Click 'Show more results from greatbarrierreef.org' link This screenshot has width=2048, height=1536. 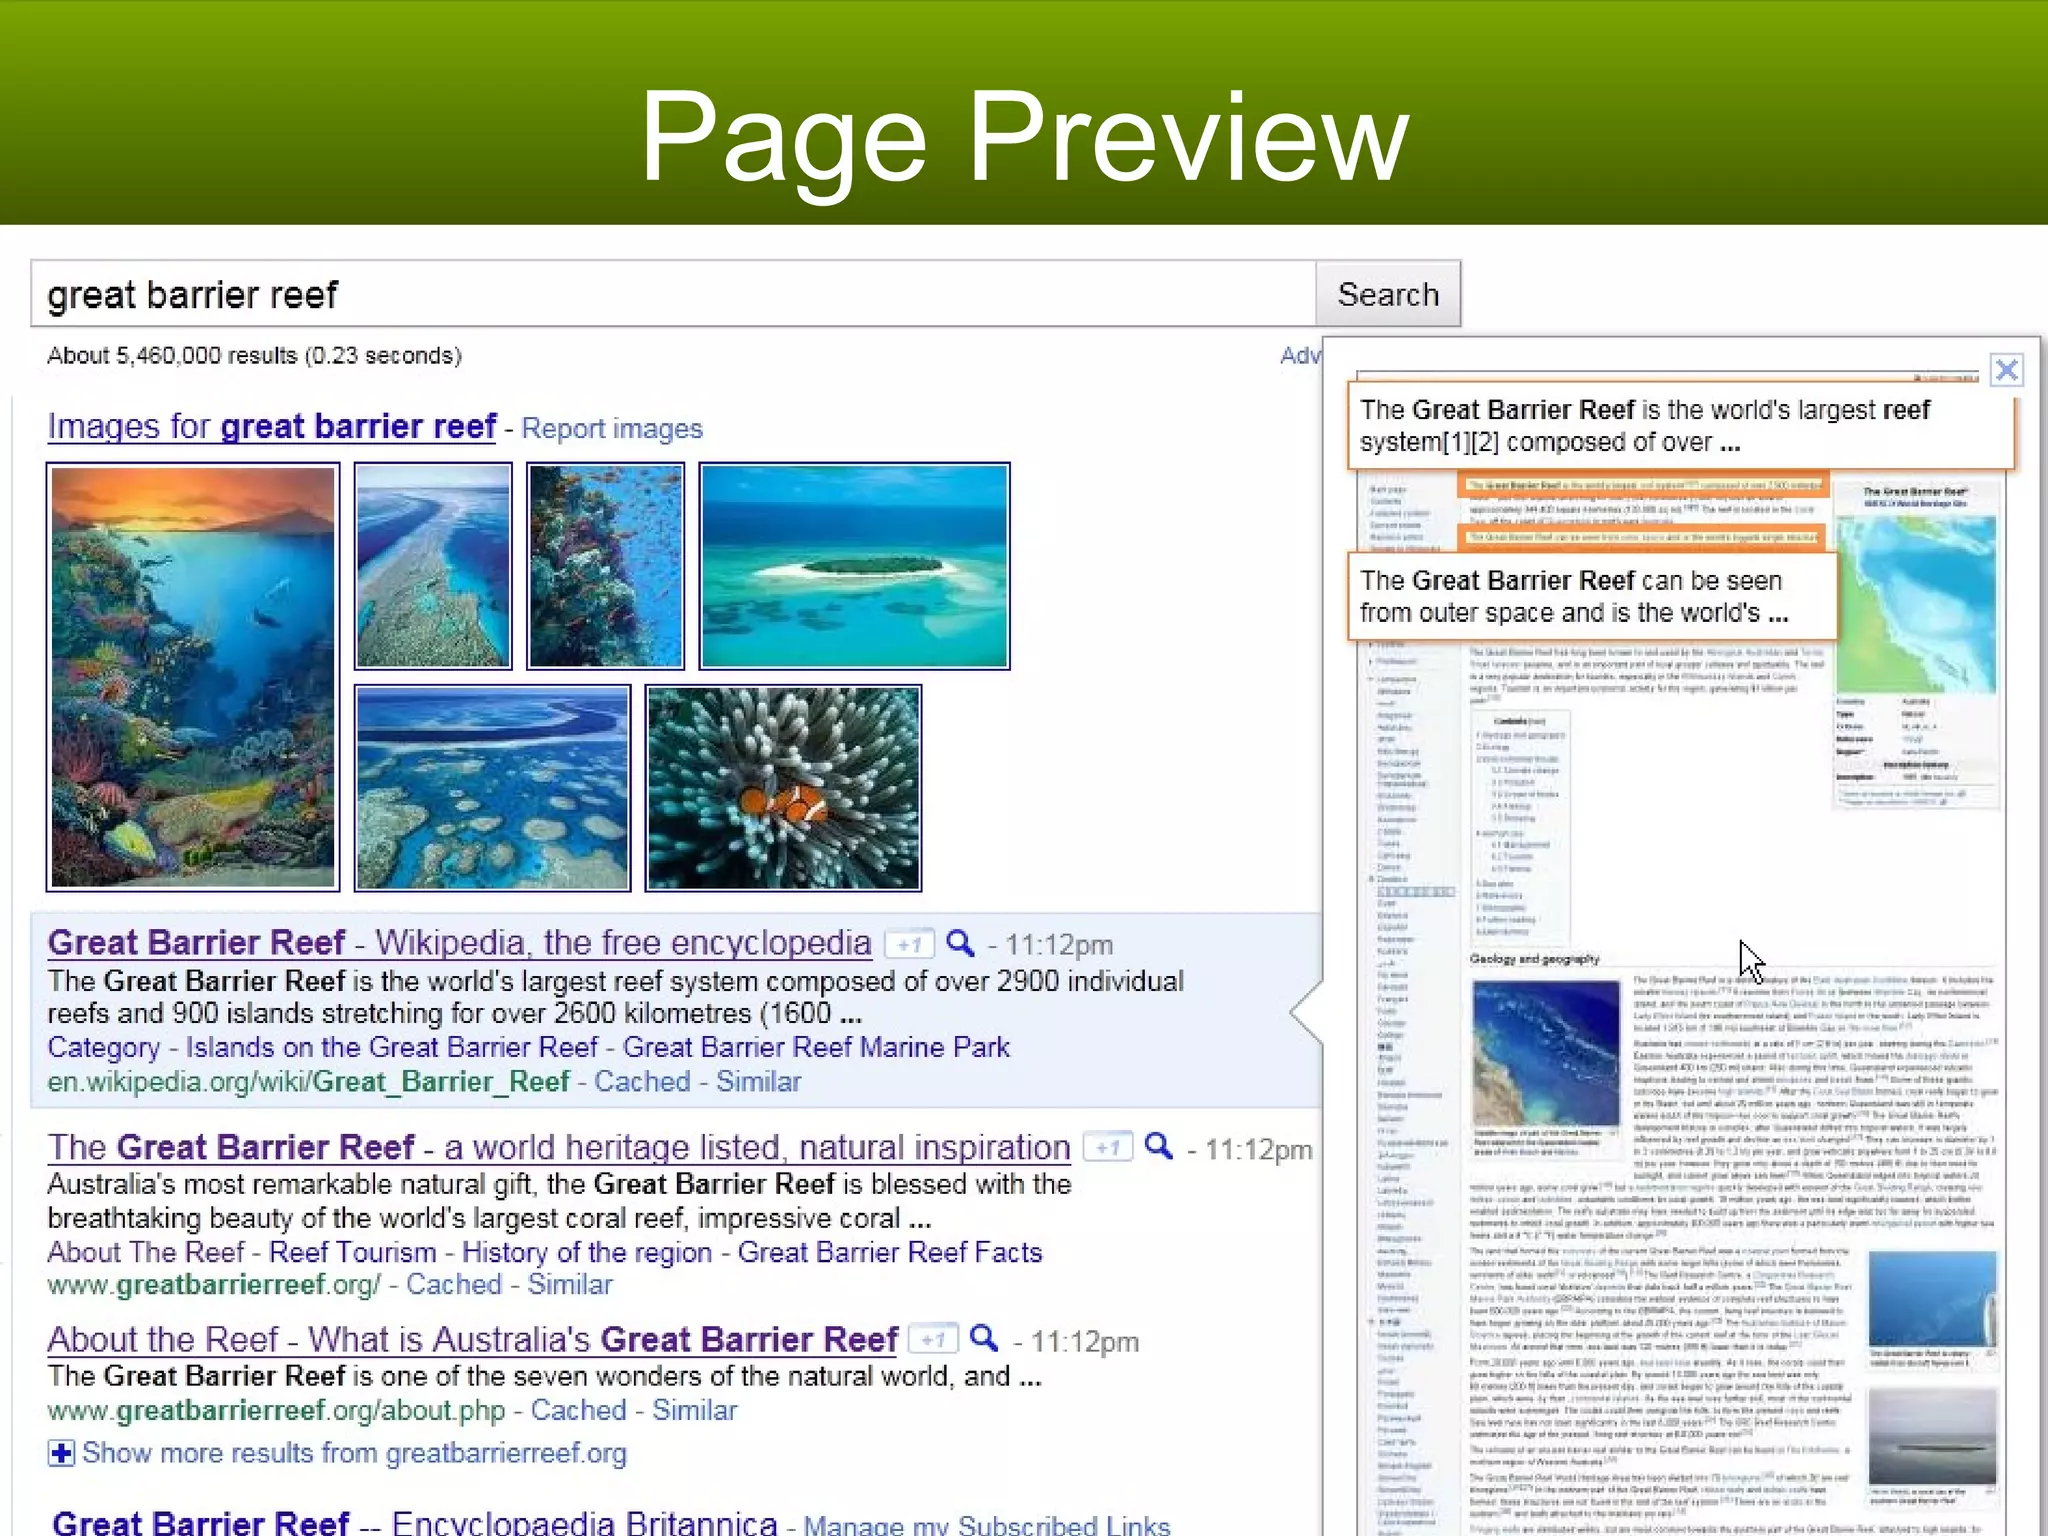pos(354,1453)
